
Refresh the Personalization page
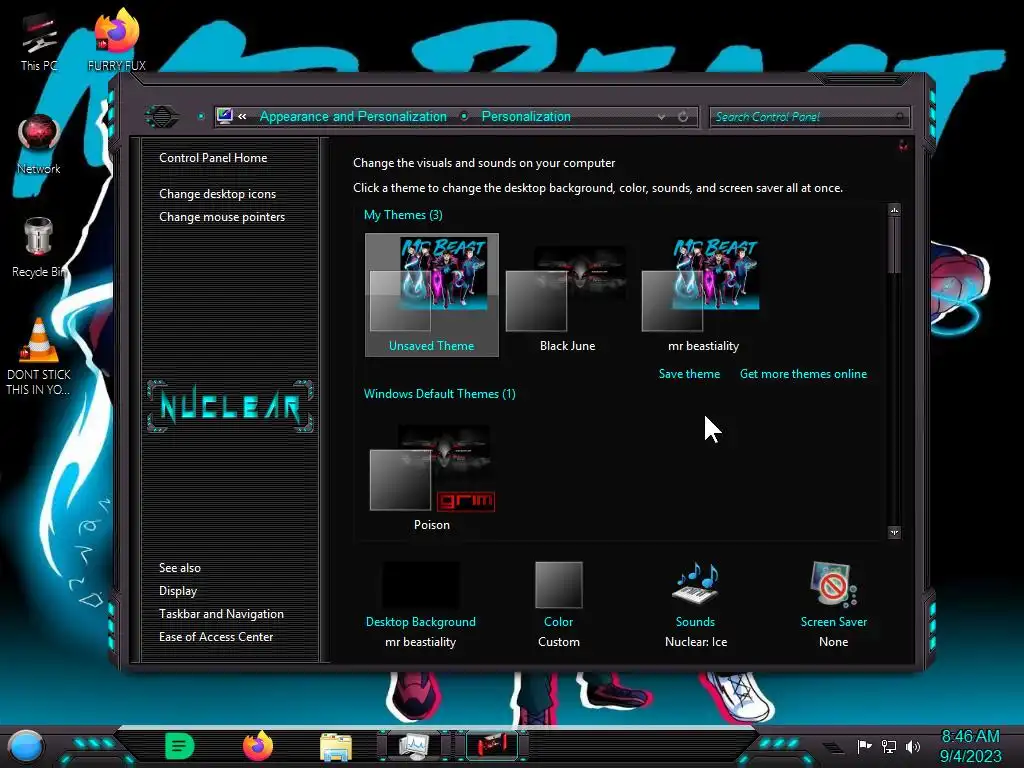683,117
